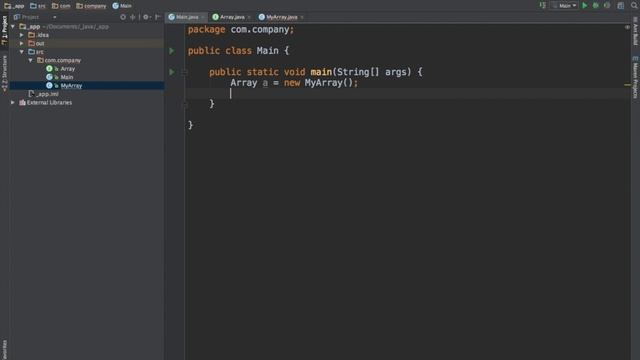Click the External Libraries icon in tree
The width and height of the screenshot is (640, 360).
pyautogui.click(x=22, y=102)
